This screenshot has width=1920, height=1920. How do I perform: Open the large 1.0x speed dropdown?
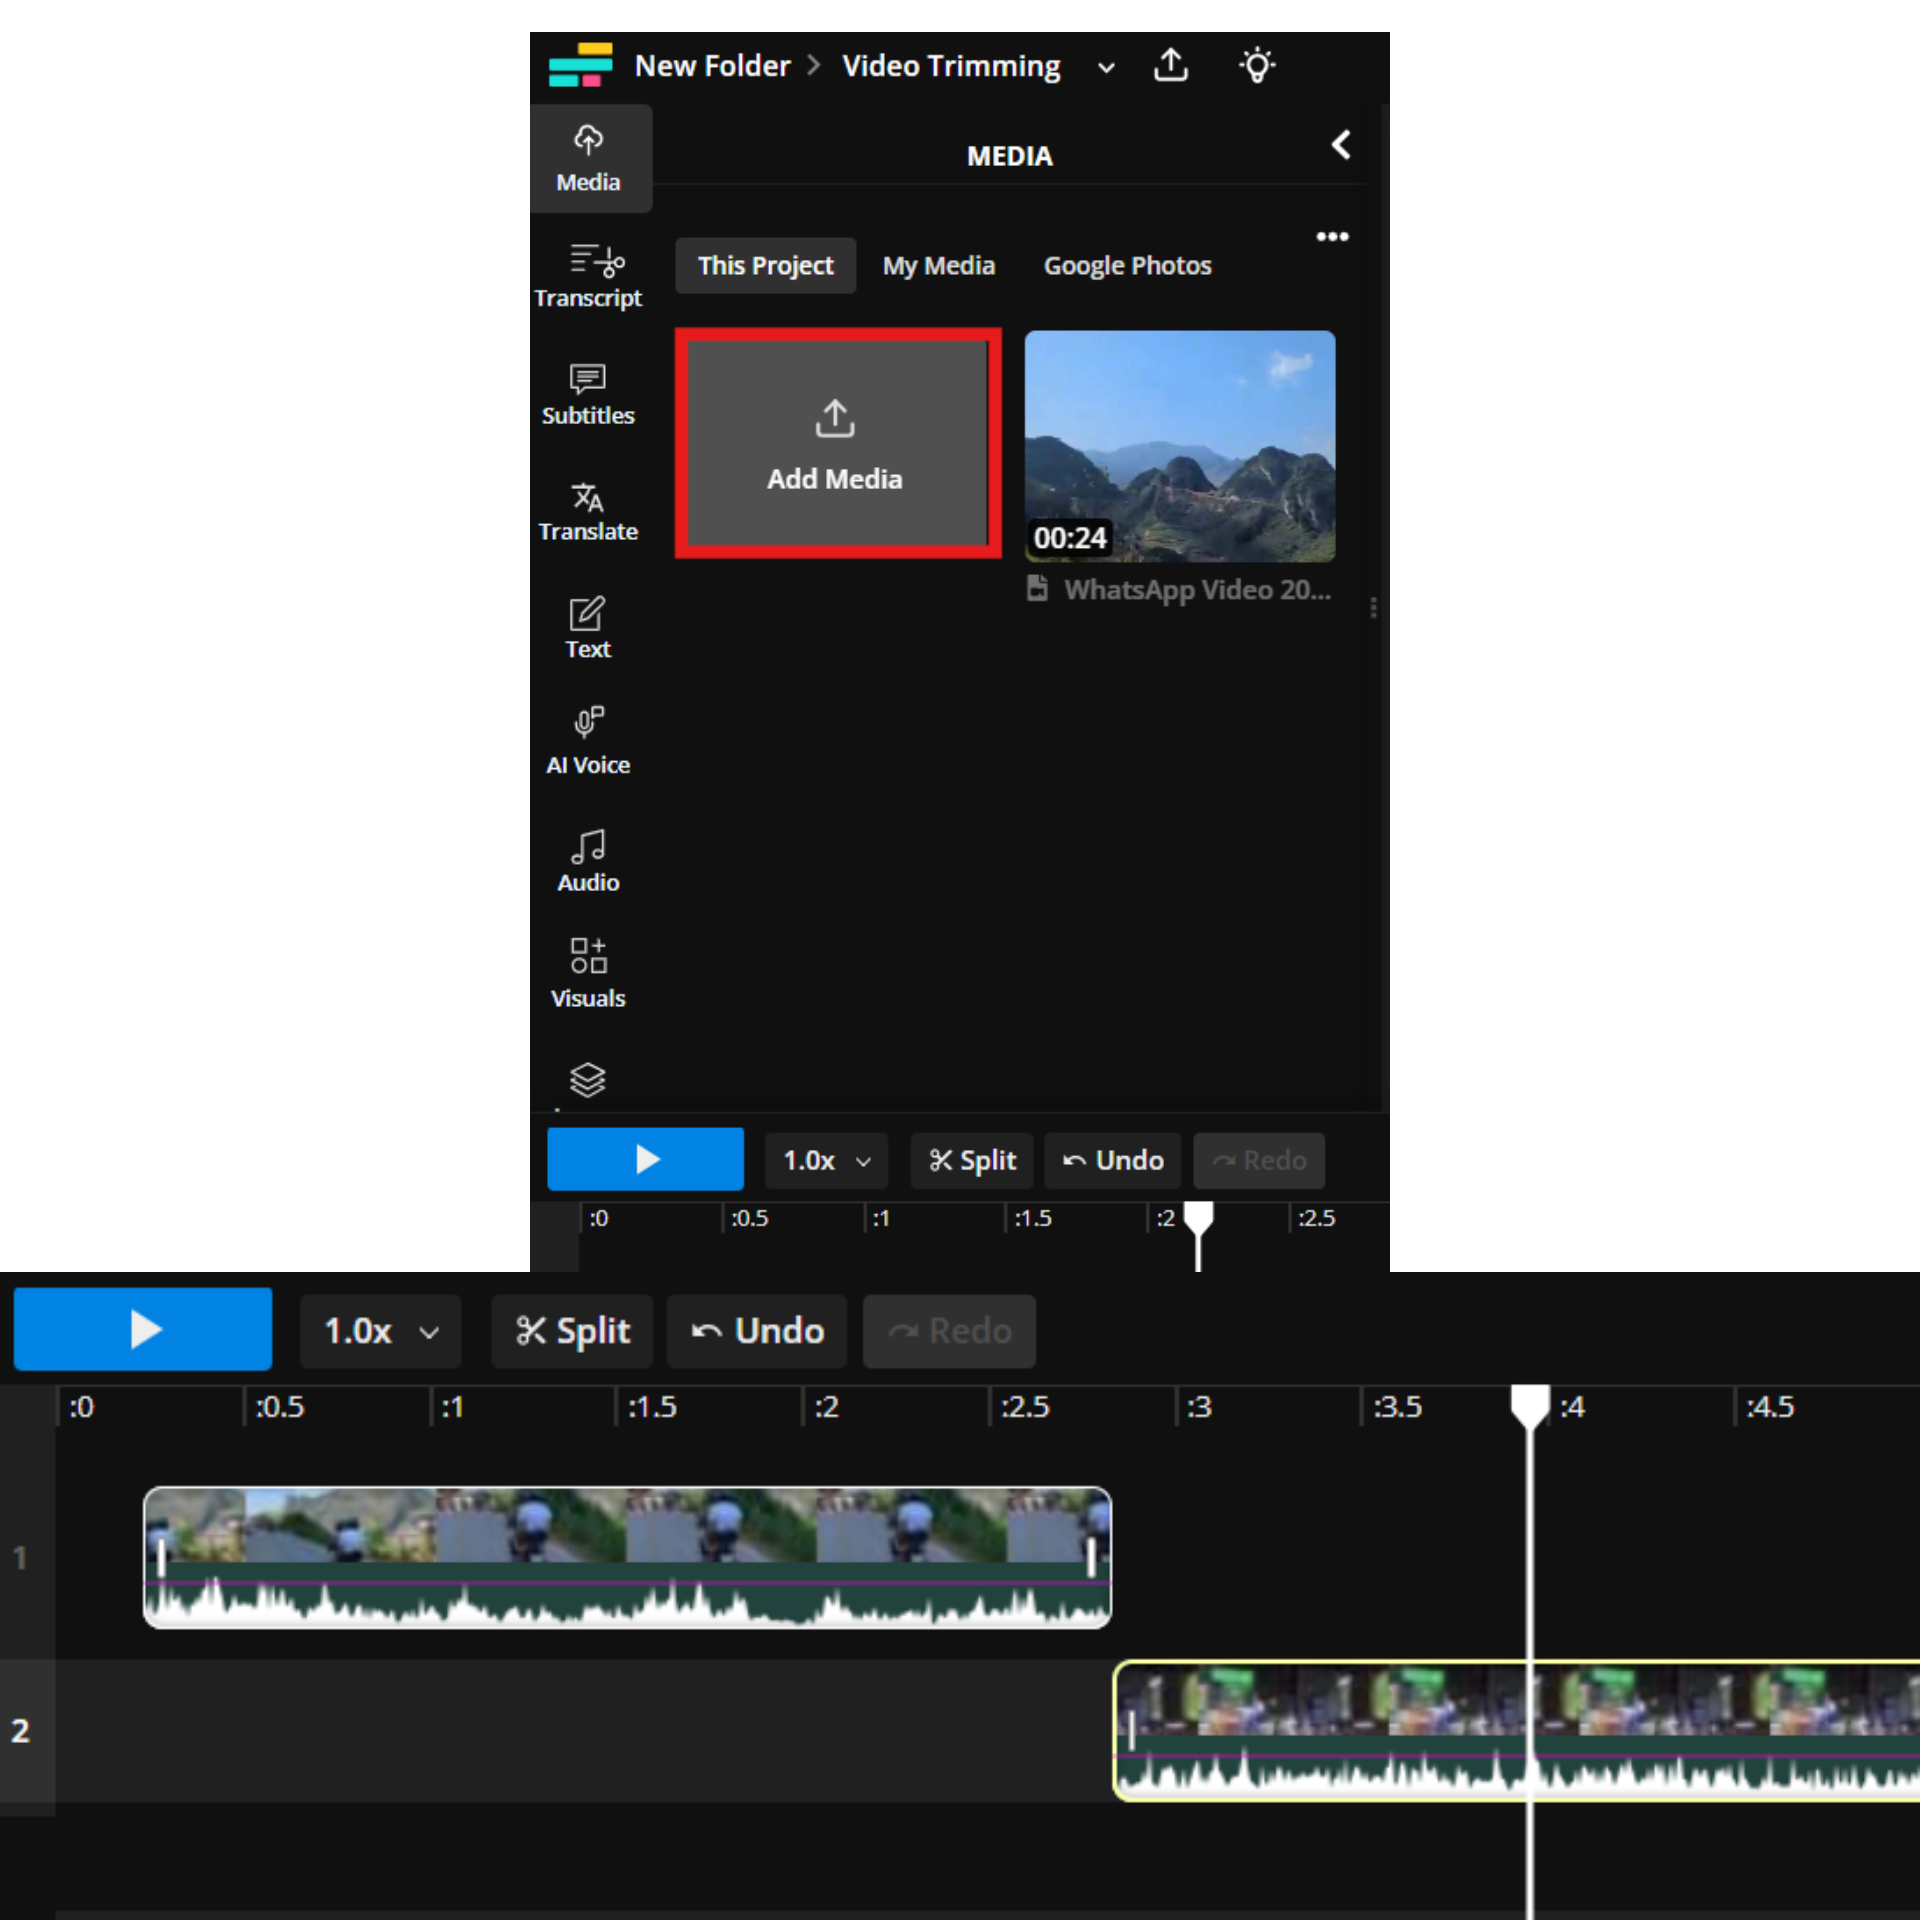click(x=380, y=1331)
